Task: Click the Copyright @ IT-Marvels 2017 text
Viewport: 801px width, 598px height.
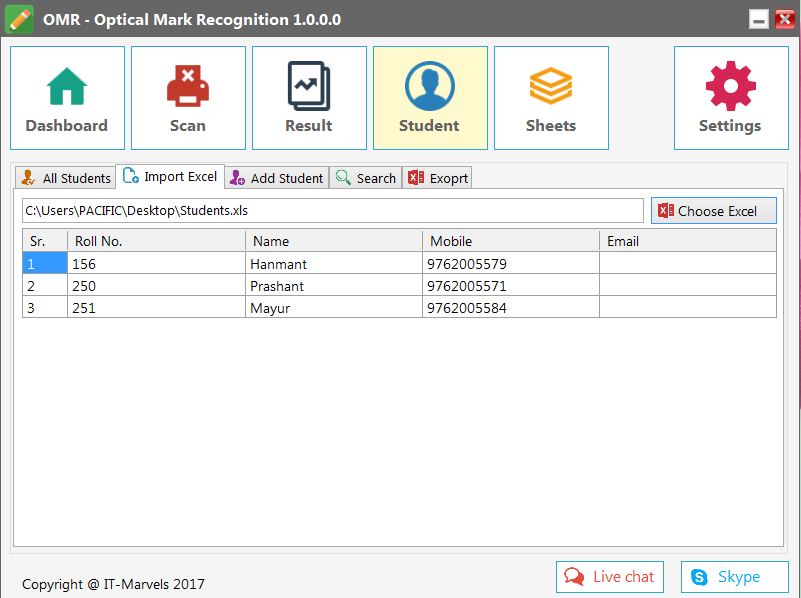Action: (x=113, y=584)
